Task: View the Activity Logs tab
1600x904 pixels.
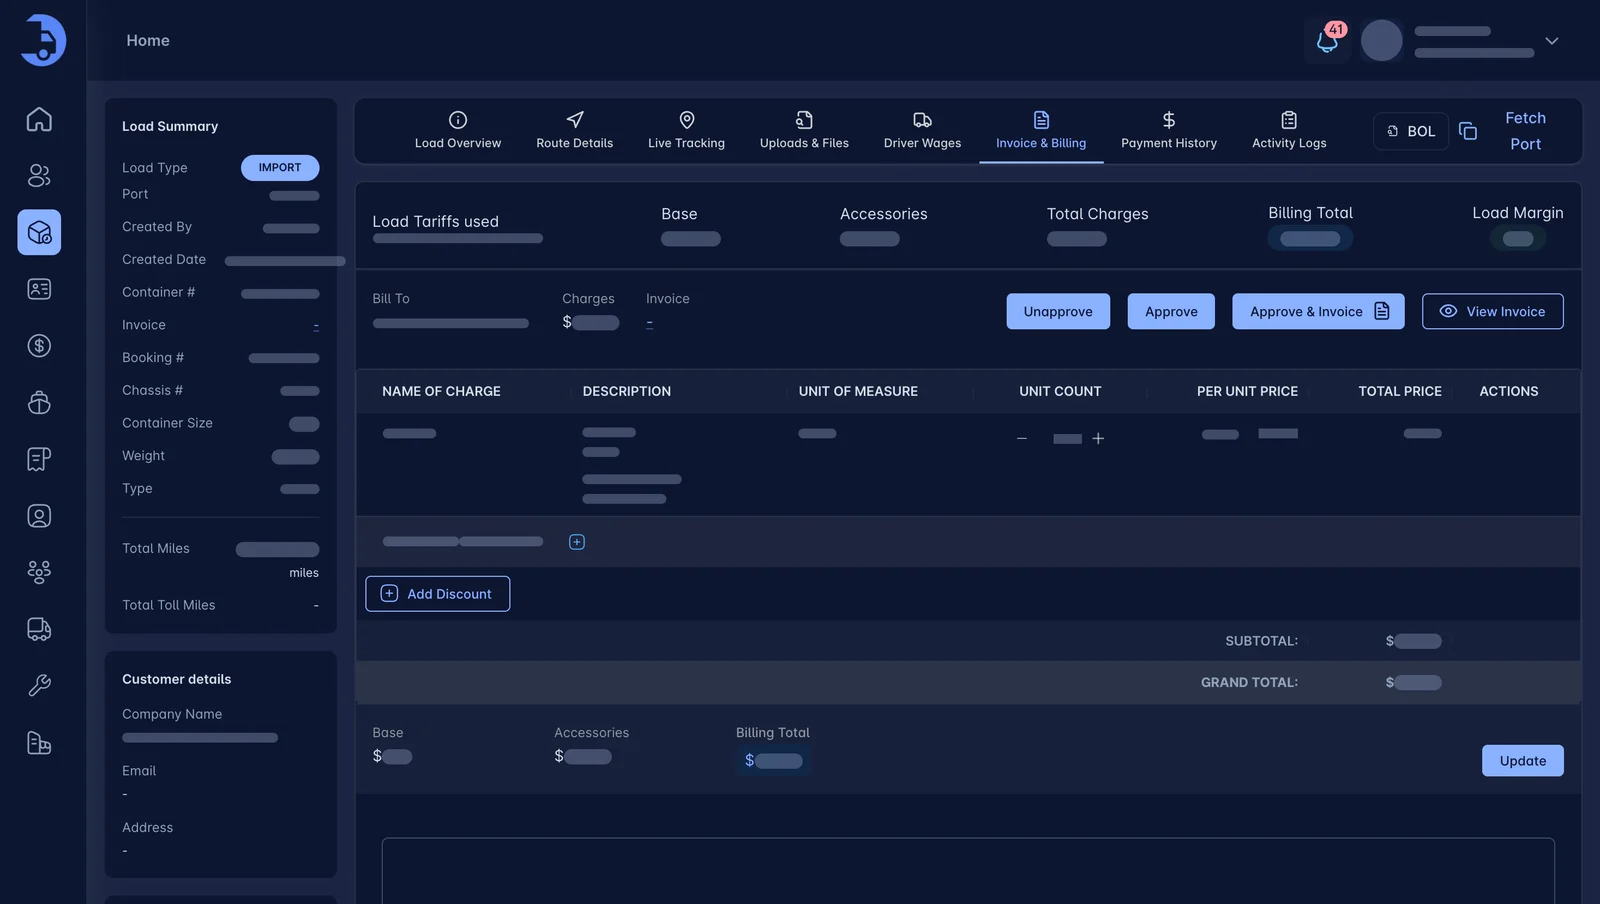Action: tap(1290, 131)
